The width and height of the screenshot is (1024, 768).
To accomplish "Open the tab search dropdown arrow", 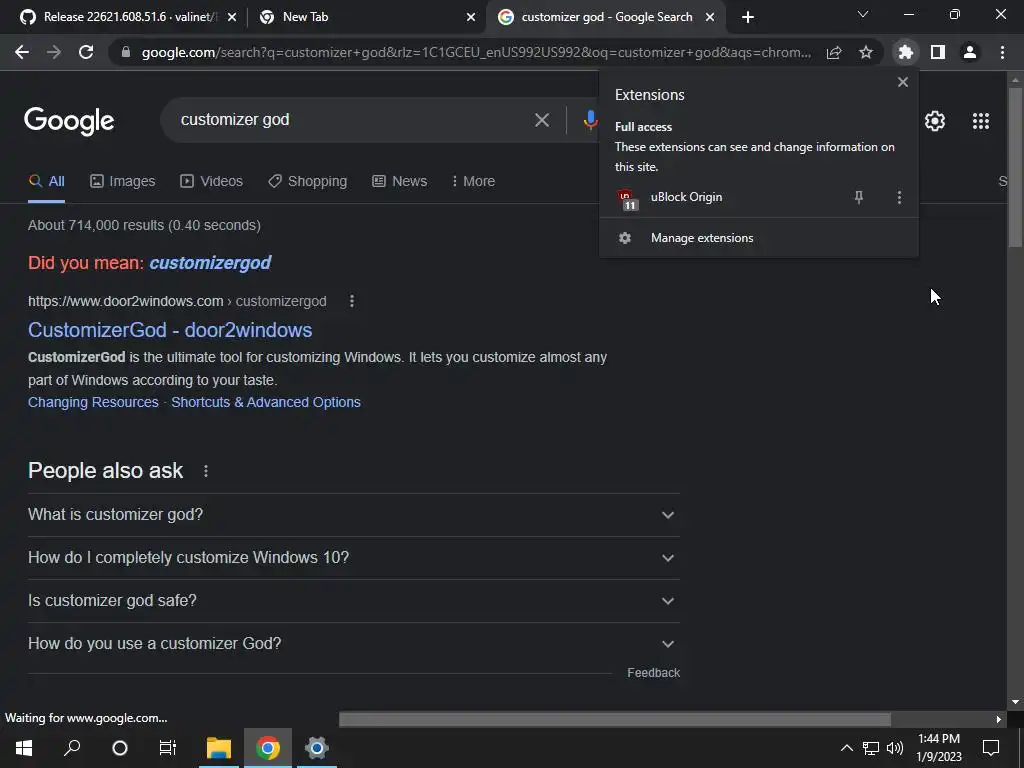I will click(x=863, y=14).
